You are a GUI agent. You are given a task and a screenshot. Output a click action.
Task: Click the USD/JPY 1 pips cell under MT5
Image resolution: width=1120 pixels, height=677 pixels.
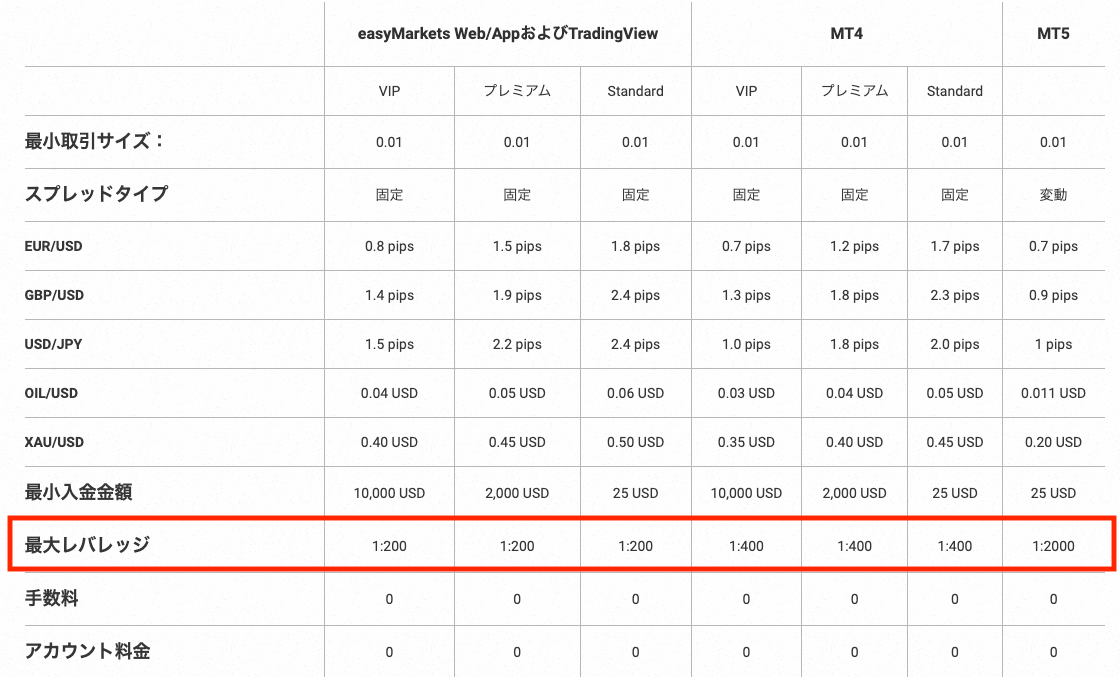pos(1053,344)
